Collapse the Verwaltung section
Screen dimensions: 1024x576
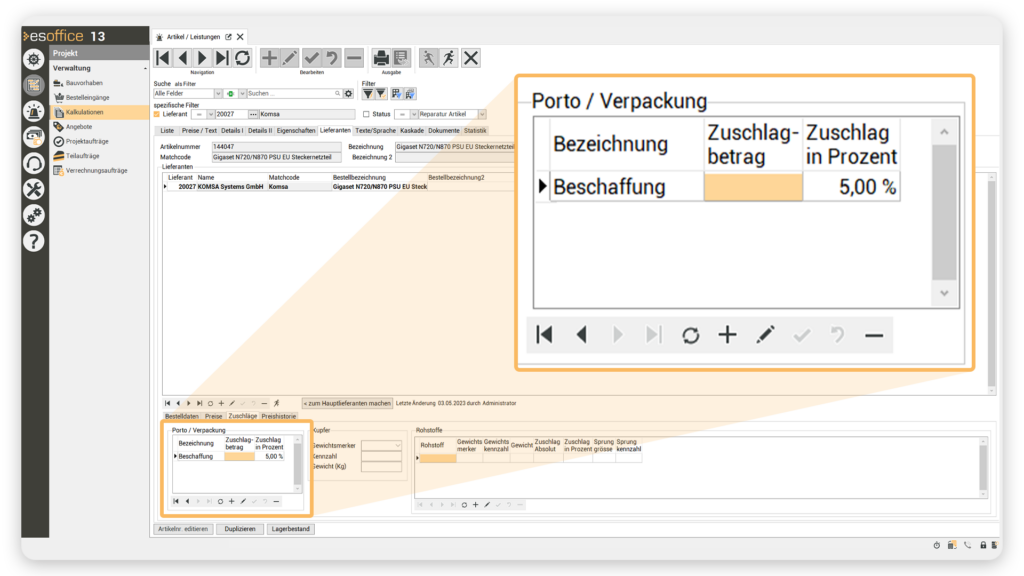point(145,69)
